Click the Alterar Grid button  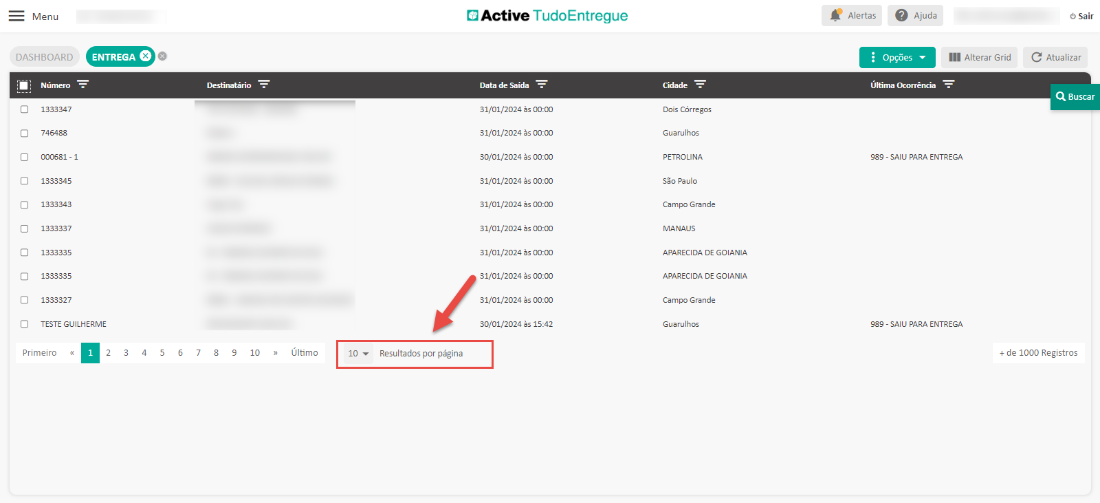click(979, 57)
